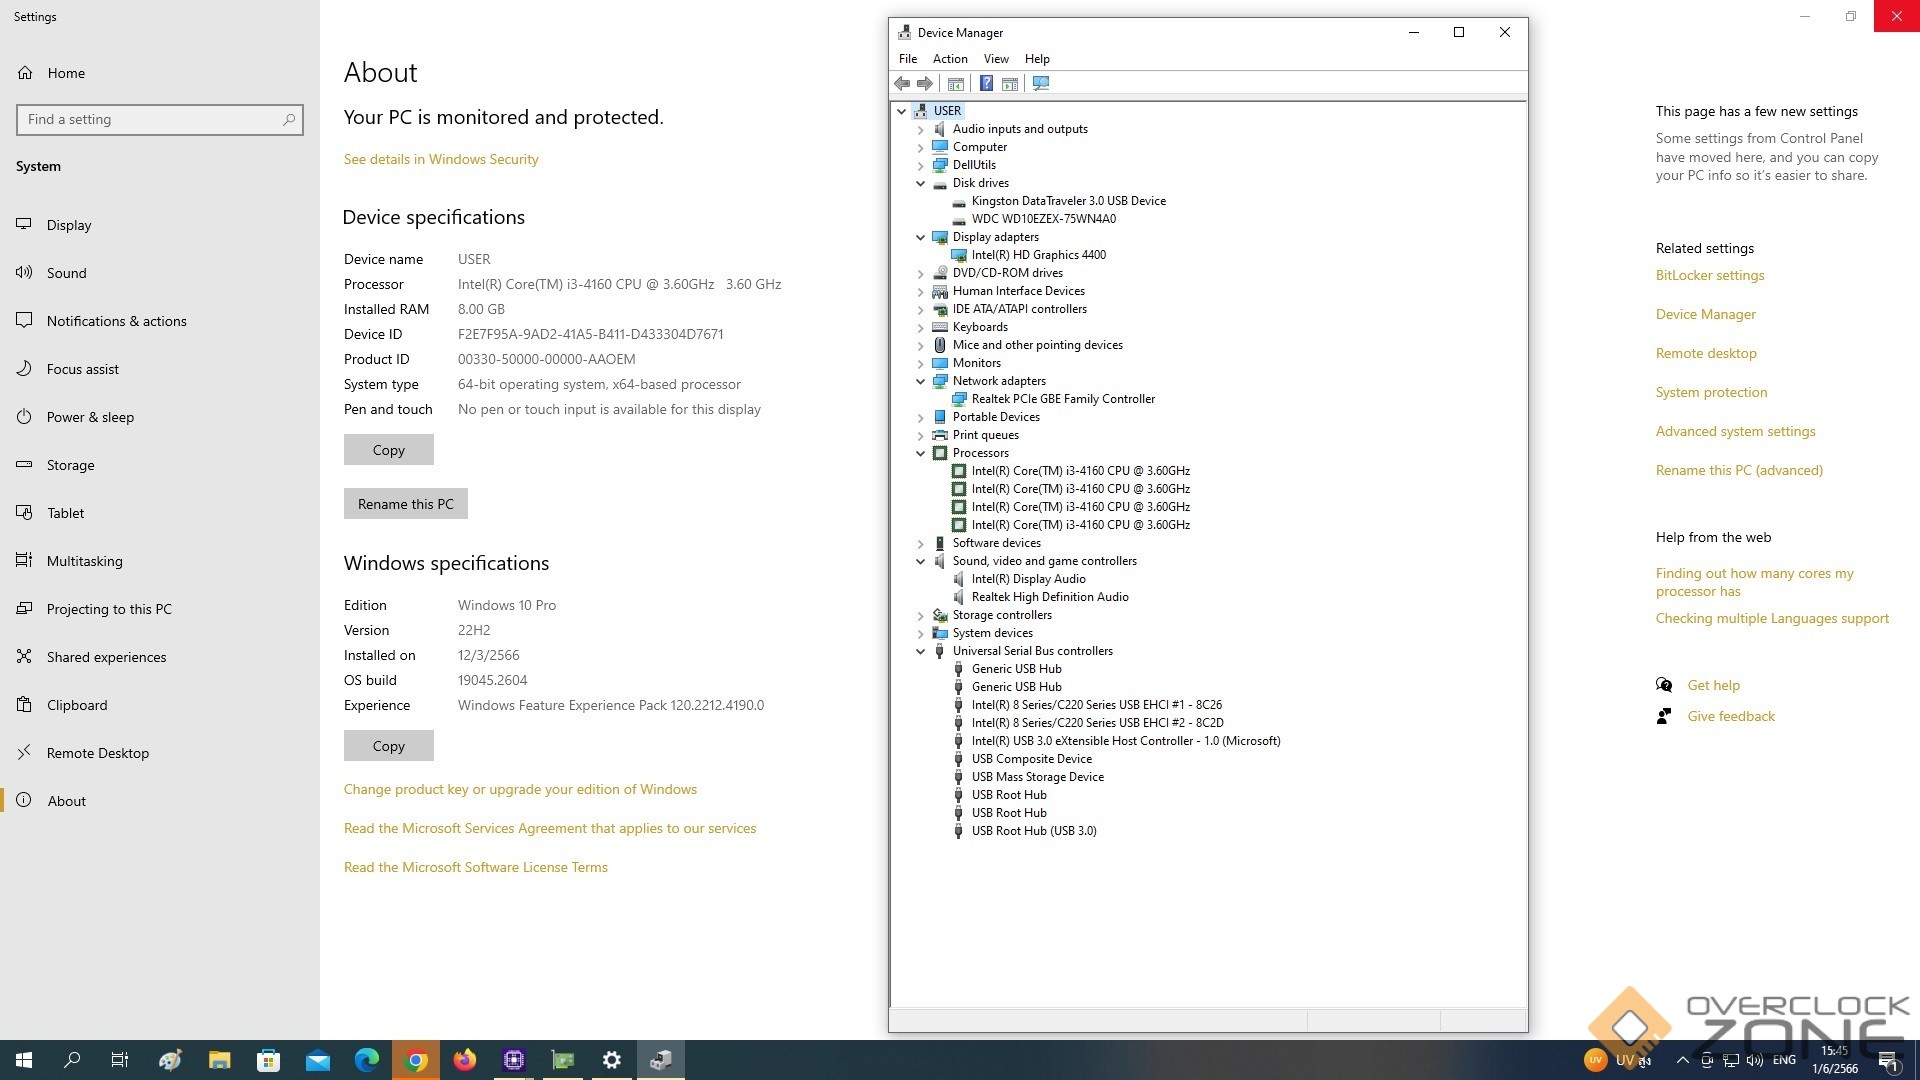Collapse Universal Serial Bus controllers node
This screenshot has height=1080, width=1920.
[921, 651]
